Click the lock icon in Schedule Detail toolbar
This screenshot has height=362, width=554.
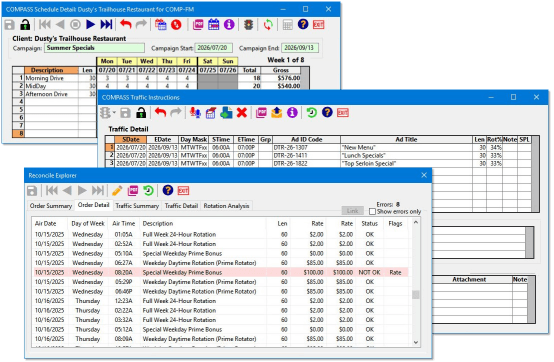click(25, 25)
